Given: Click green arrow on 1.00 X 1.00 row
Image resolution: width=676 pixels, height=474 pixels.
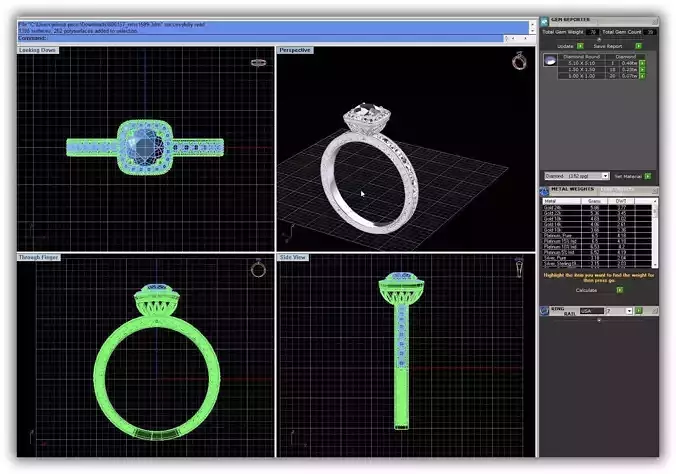Looking at the screenshot, I should 642,76.
